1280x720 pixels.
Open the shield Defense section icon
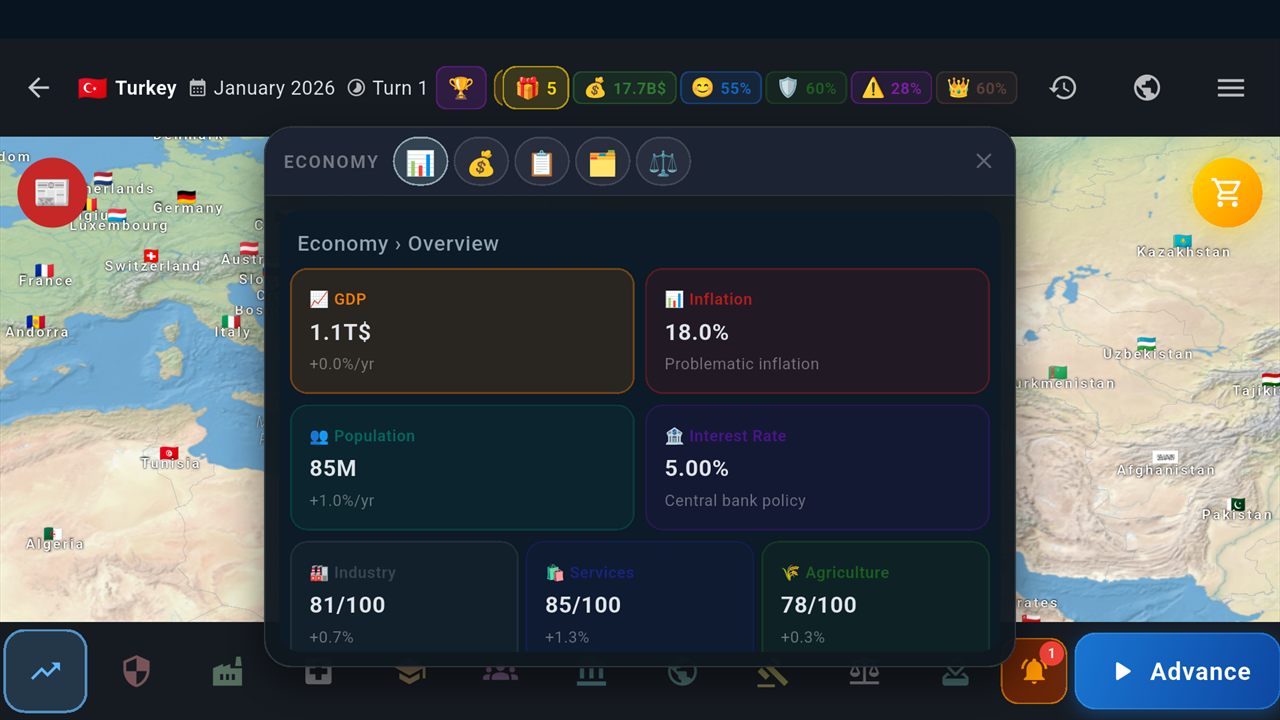tap(136, 672)
